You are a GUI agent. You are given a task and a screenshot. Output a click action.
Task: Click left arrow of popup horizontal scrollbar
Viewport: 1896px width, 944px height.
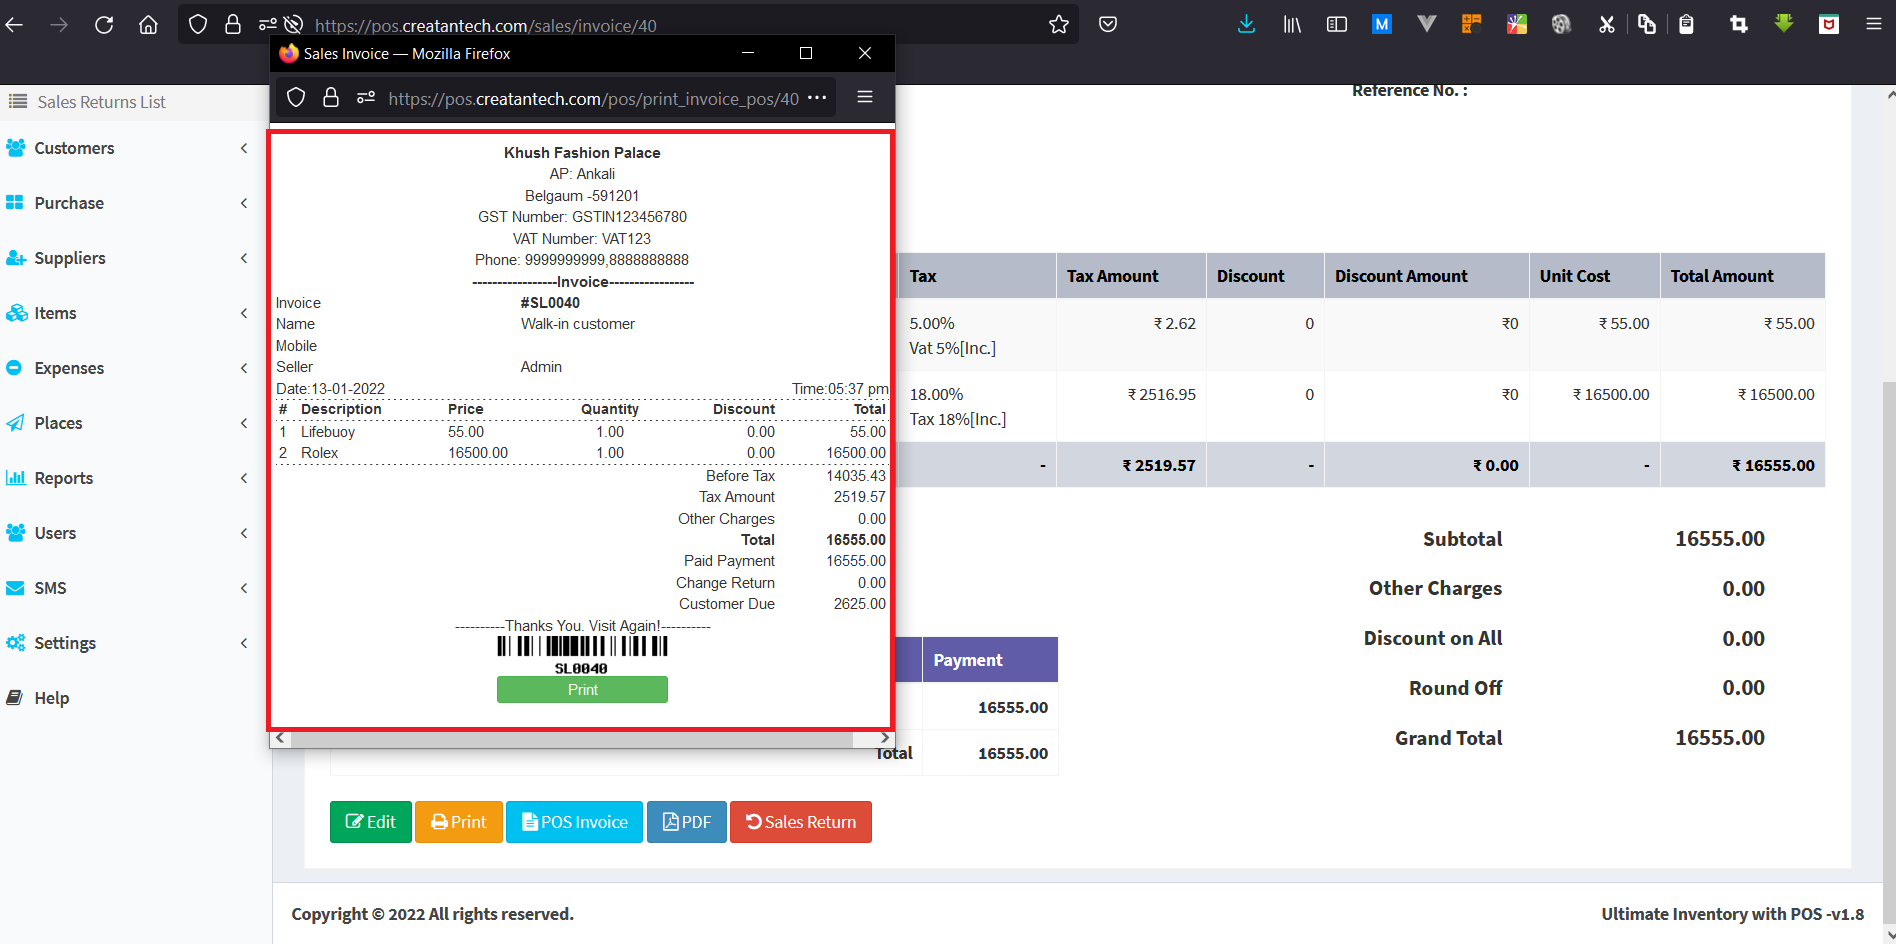pos(280,739)
